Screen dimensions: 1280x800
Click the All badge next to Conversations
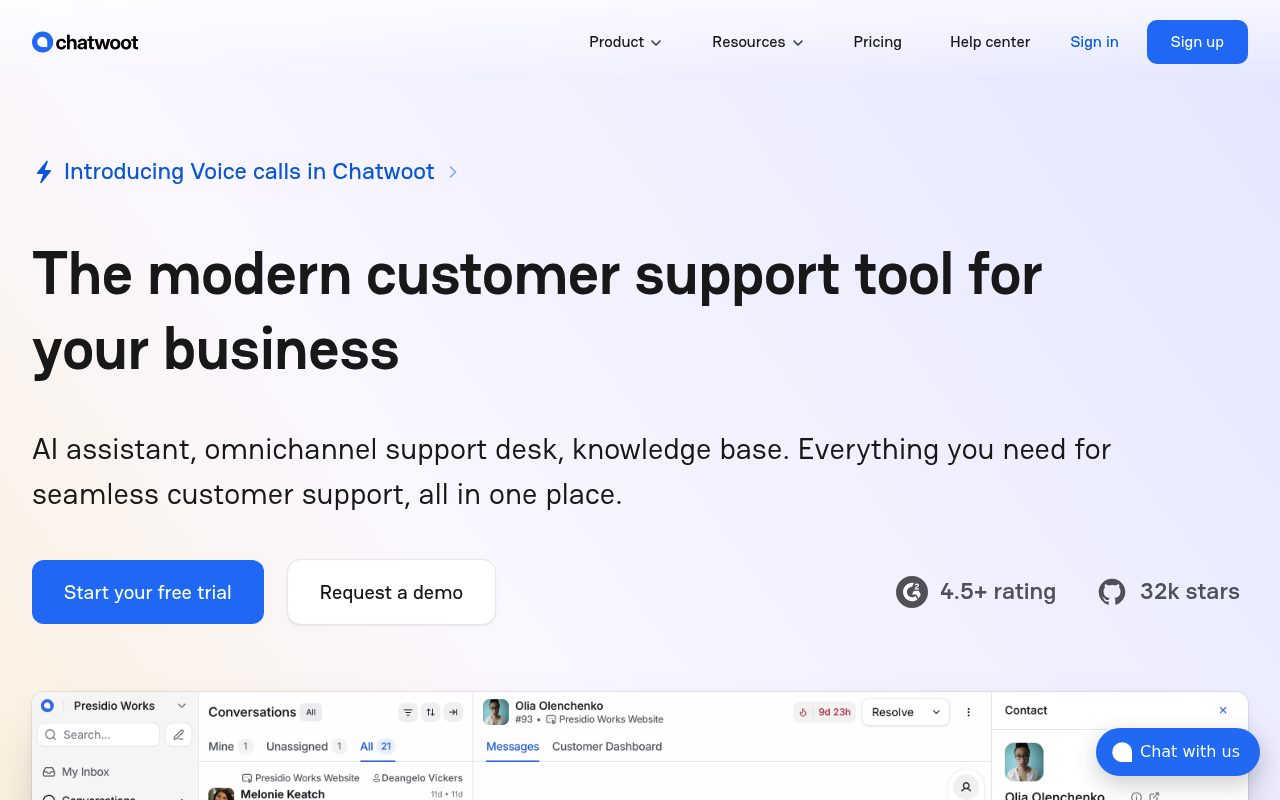pos(311,712)
